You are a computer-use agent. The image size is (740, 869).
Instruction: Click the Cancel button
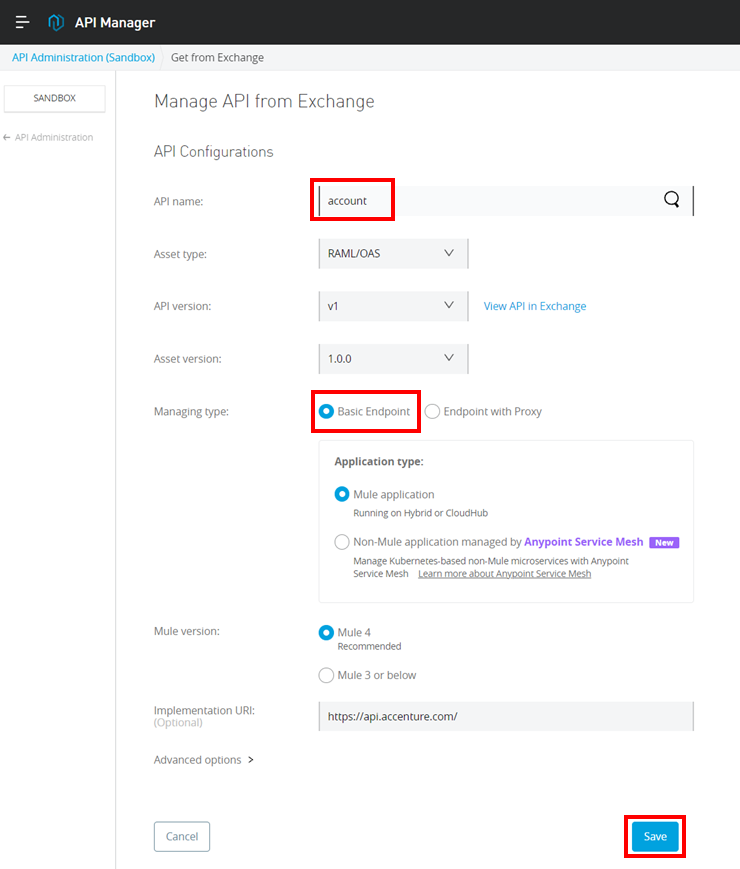[182, 836]
